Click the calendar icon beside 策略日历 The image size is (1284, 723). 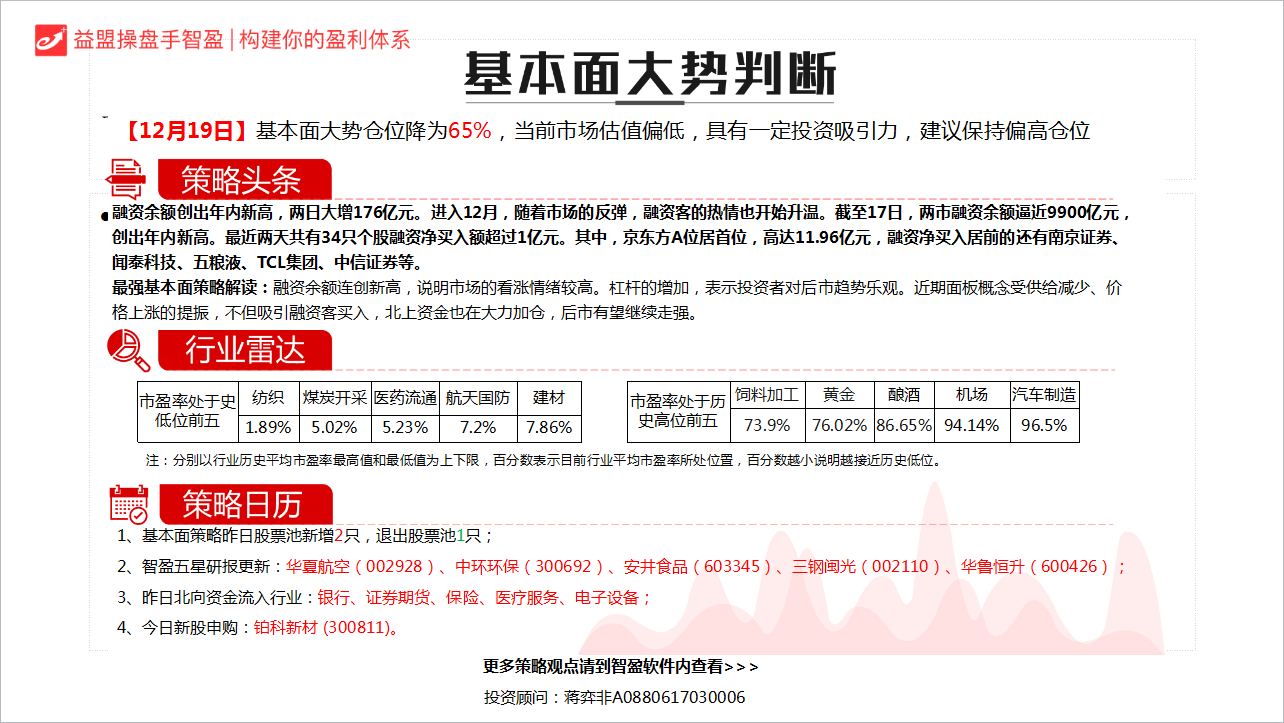pos(129,503)
